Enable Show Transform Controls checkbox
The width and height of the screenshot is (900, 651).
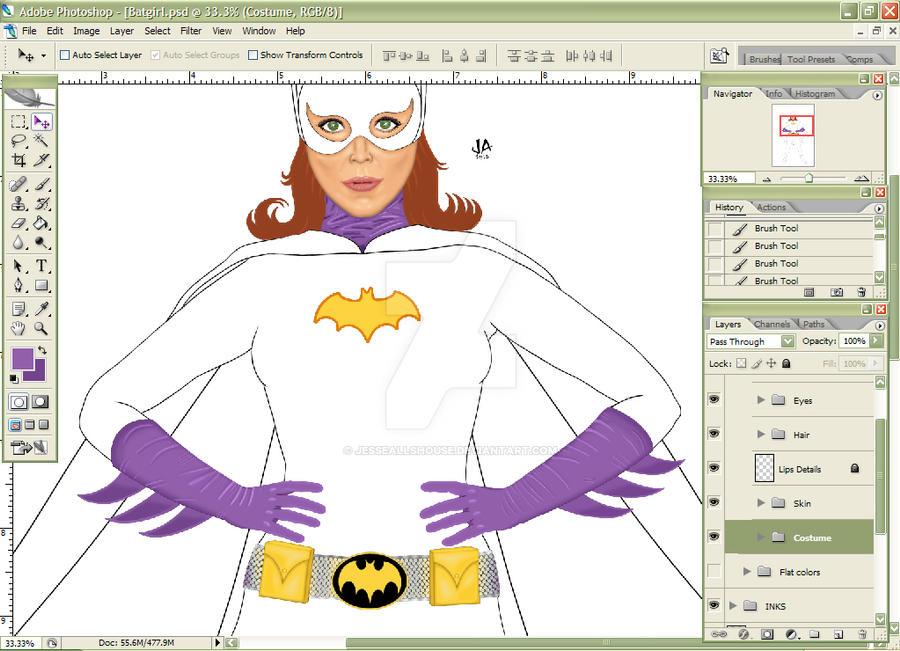pyautogui.click(x=253, y=55)
